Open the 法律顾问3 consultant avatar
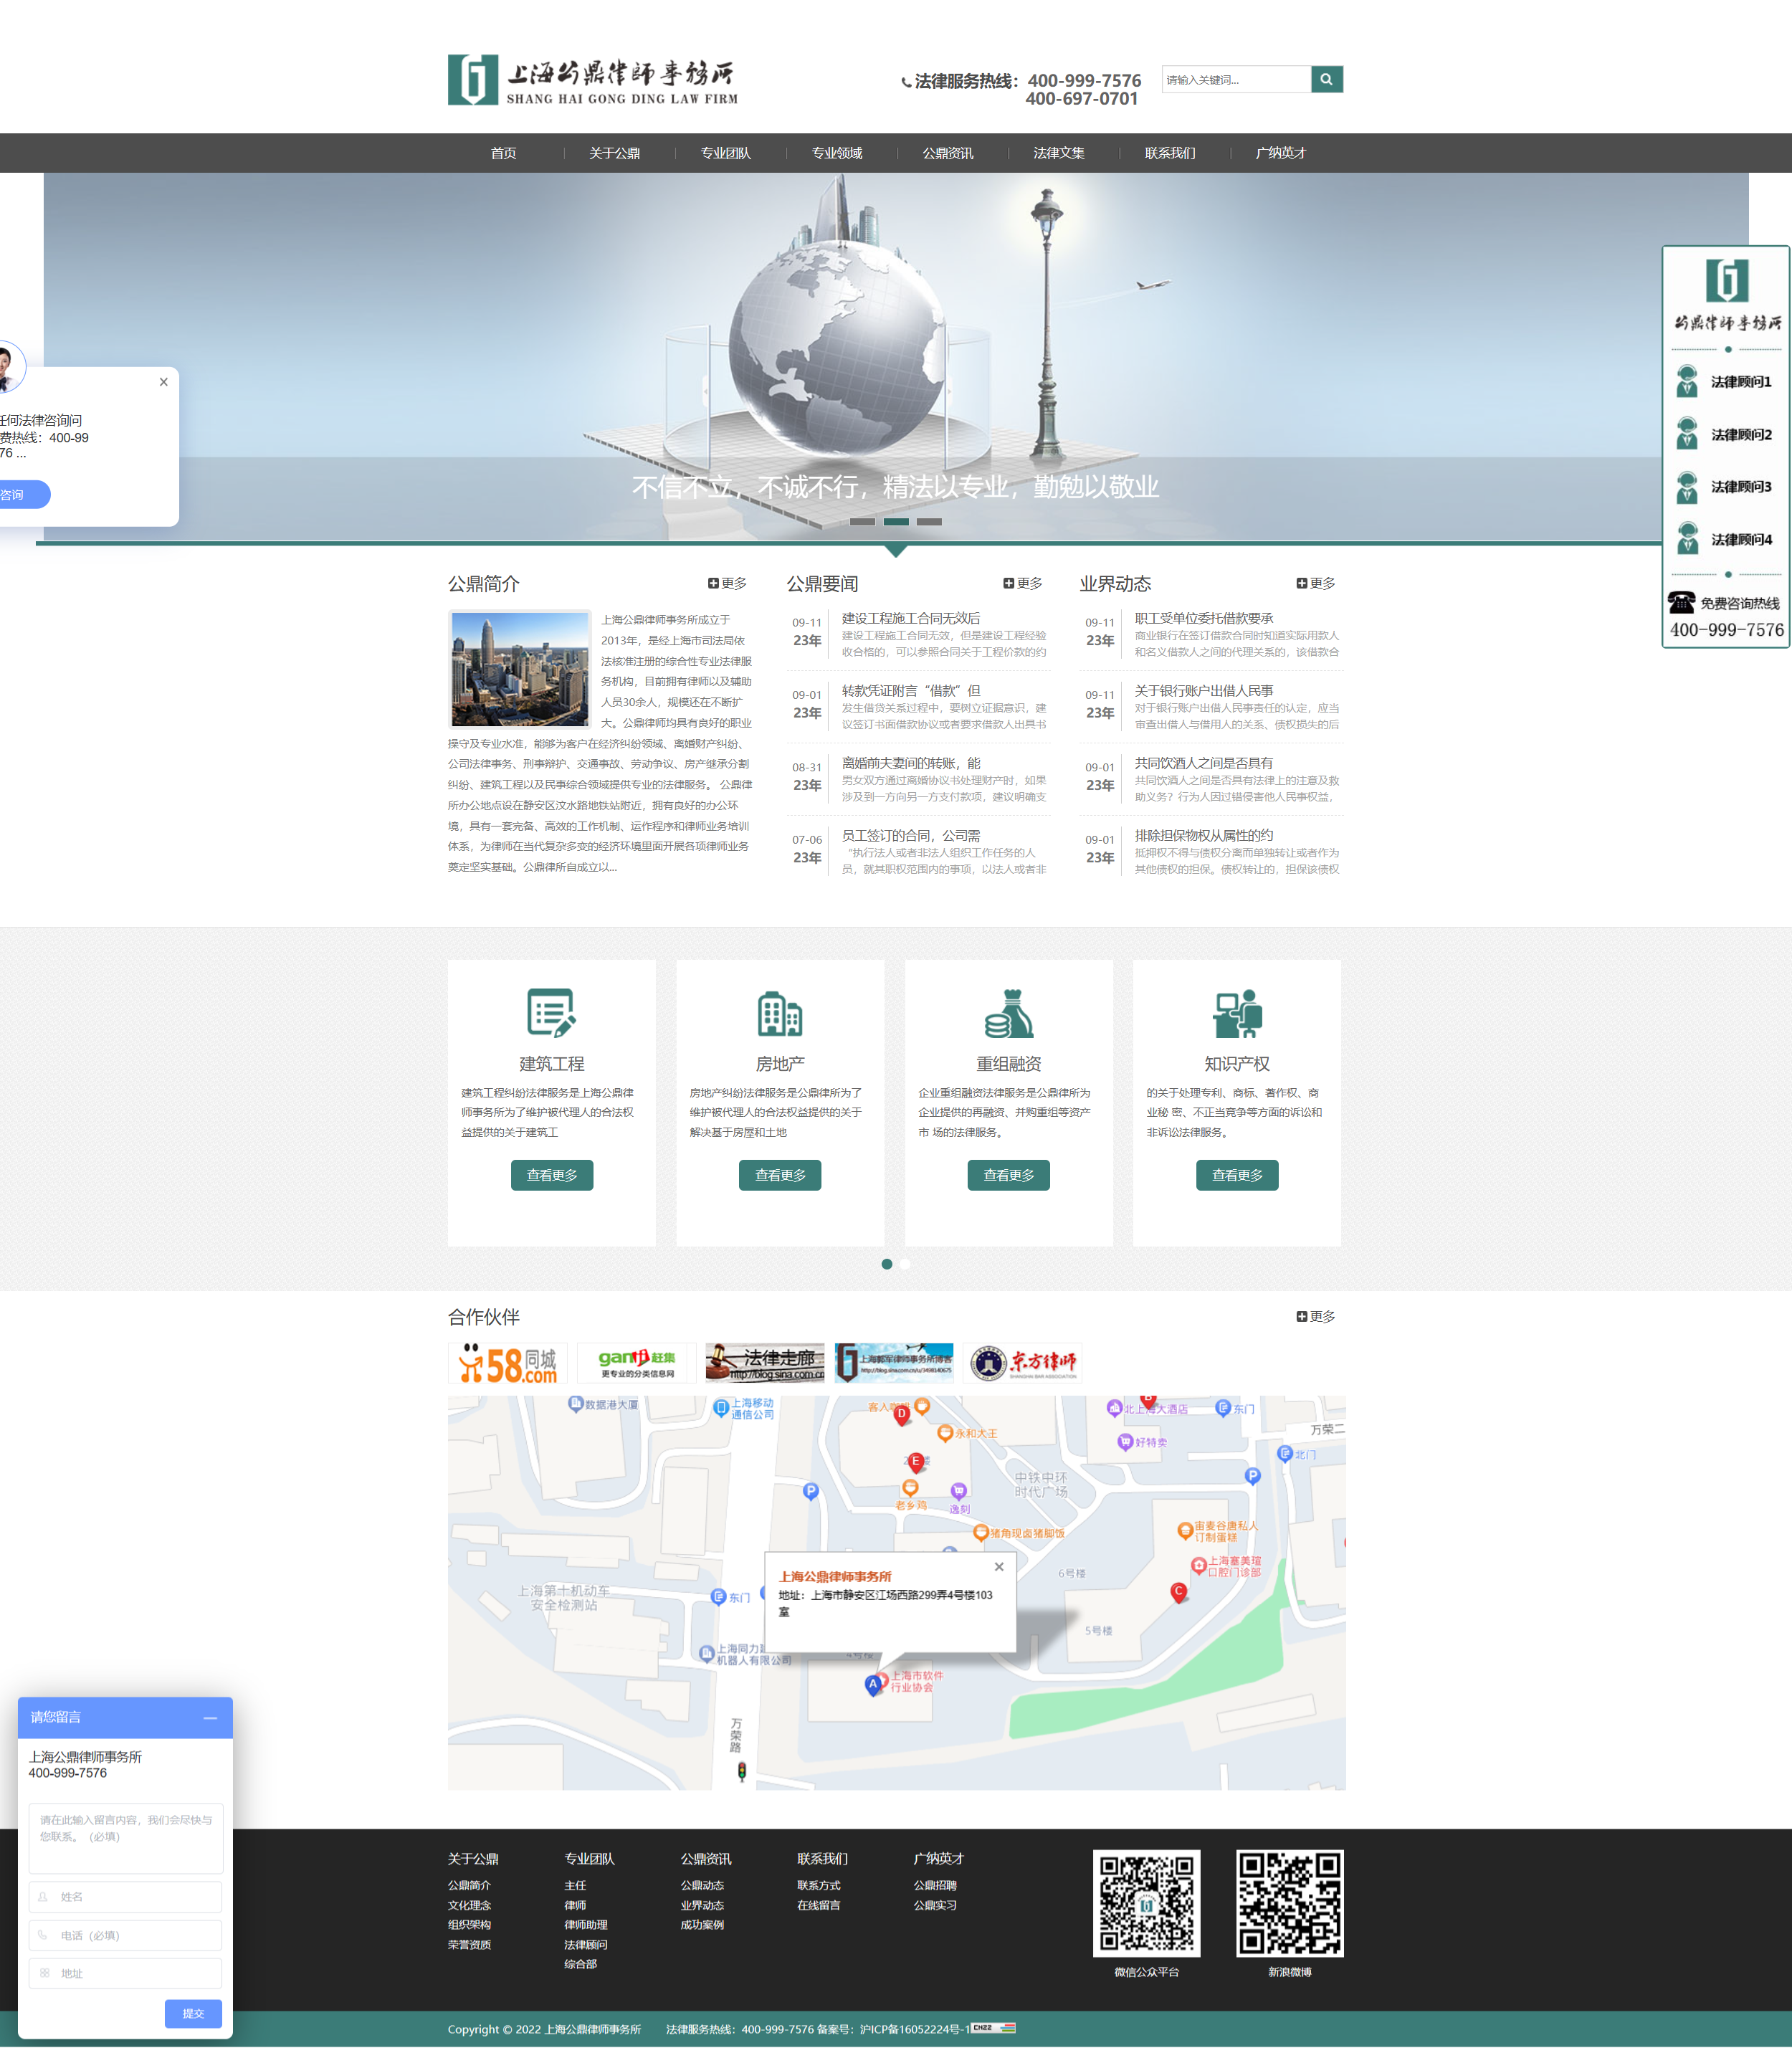Image resolution: width=1792 pixels, height=2048 pixels. coord(1687,487)
